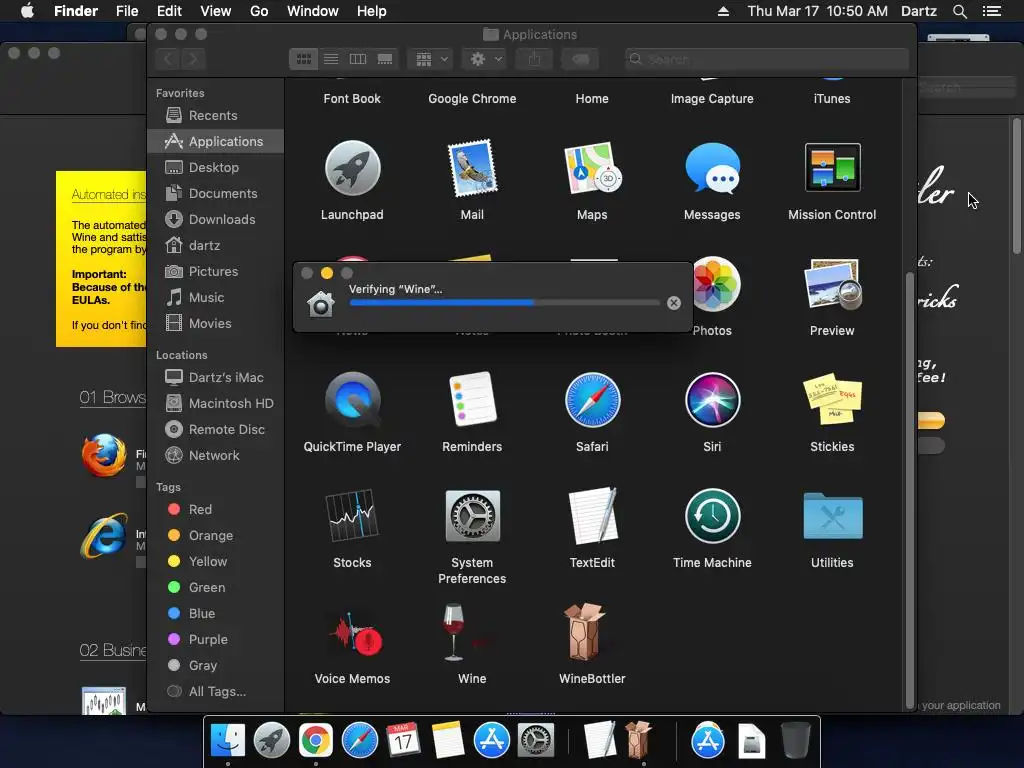Open the TextEdit app icon
This screenshot has height=768, width=1024.
[592, 515]
